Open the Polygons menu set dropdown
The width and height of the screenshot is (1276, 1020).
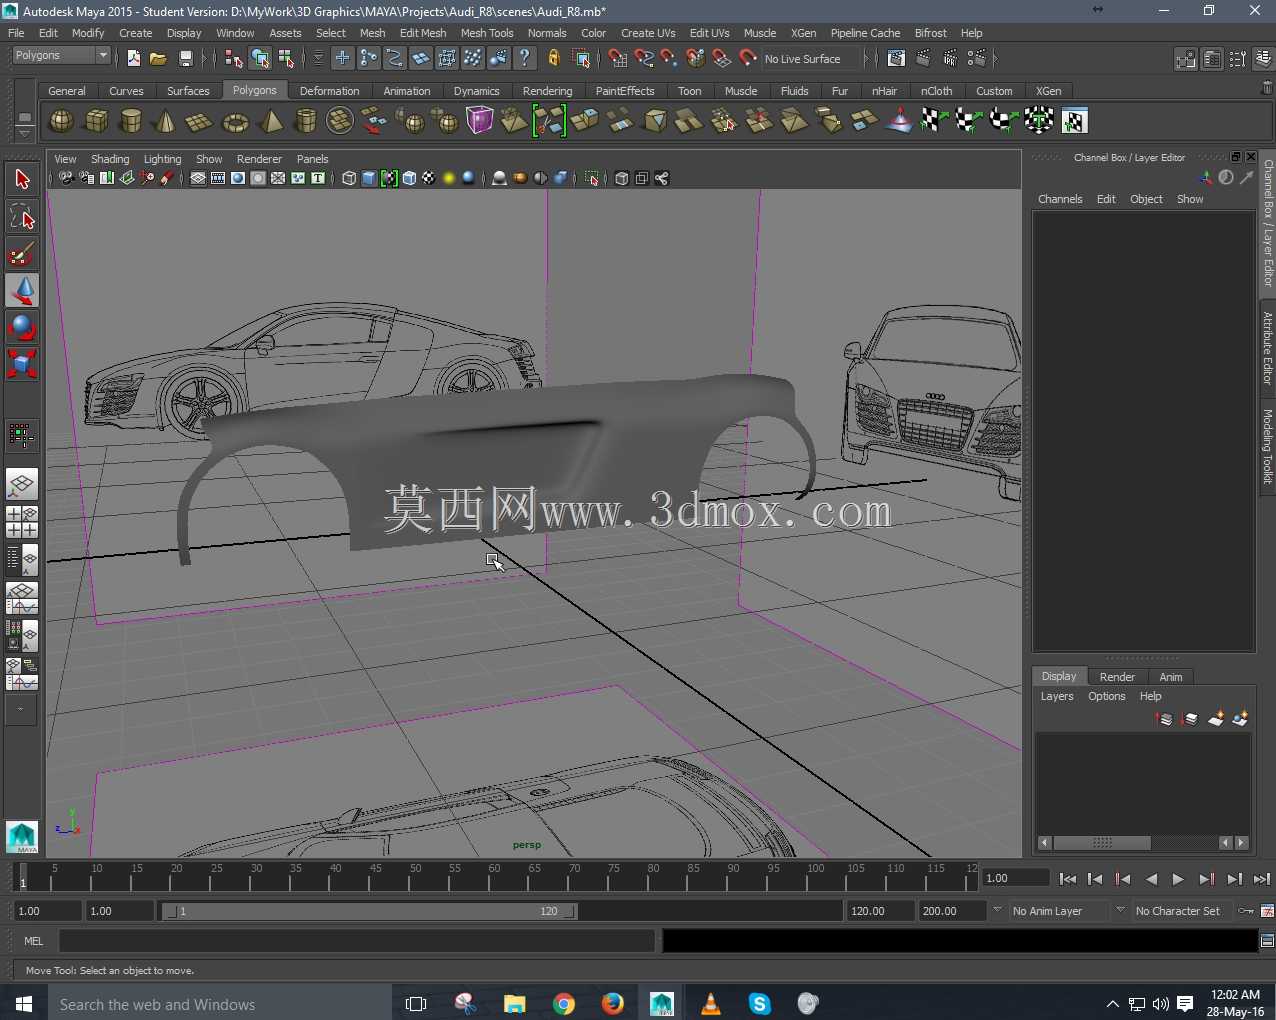tap(61, 56)
